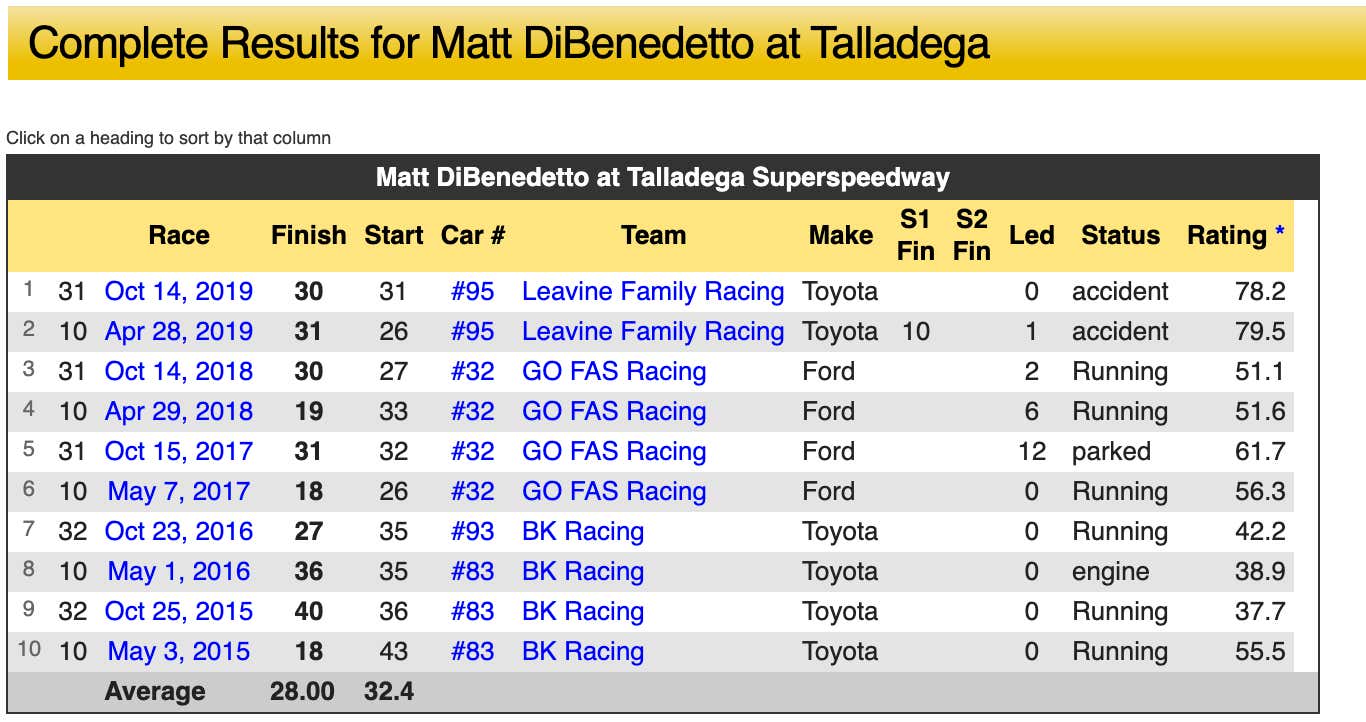The image size is (1366, 722).
Task: Click the Race column heading
Action: (179, 235)
